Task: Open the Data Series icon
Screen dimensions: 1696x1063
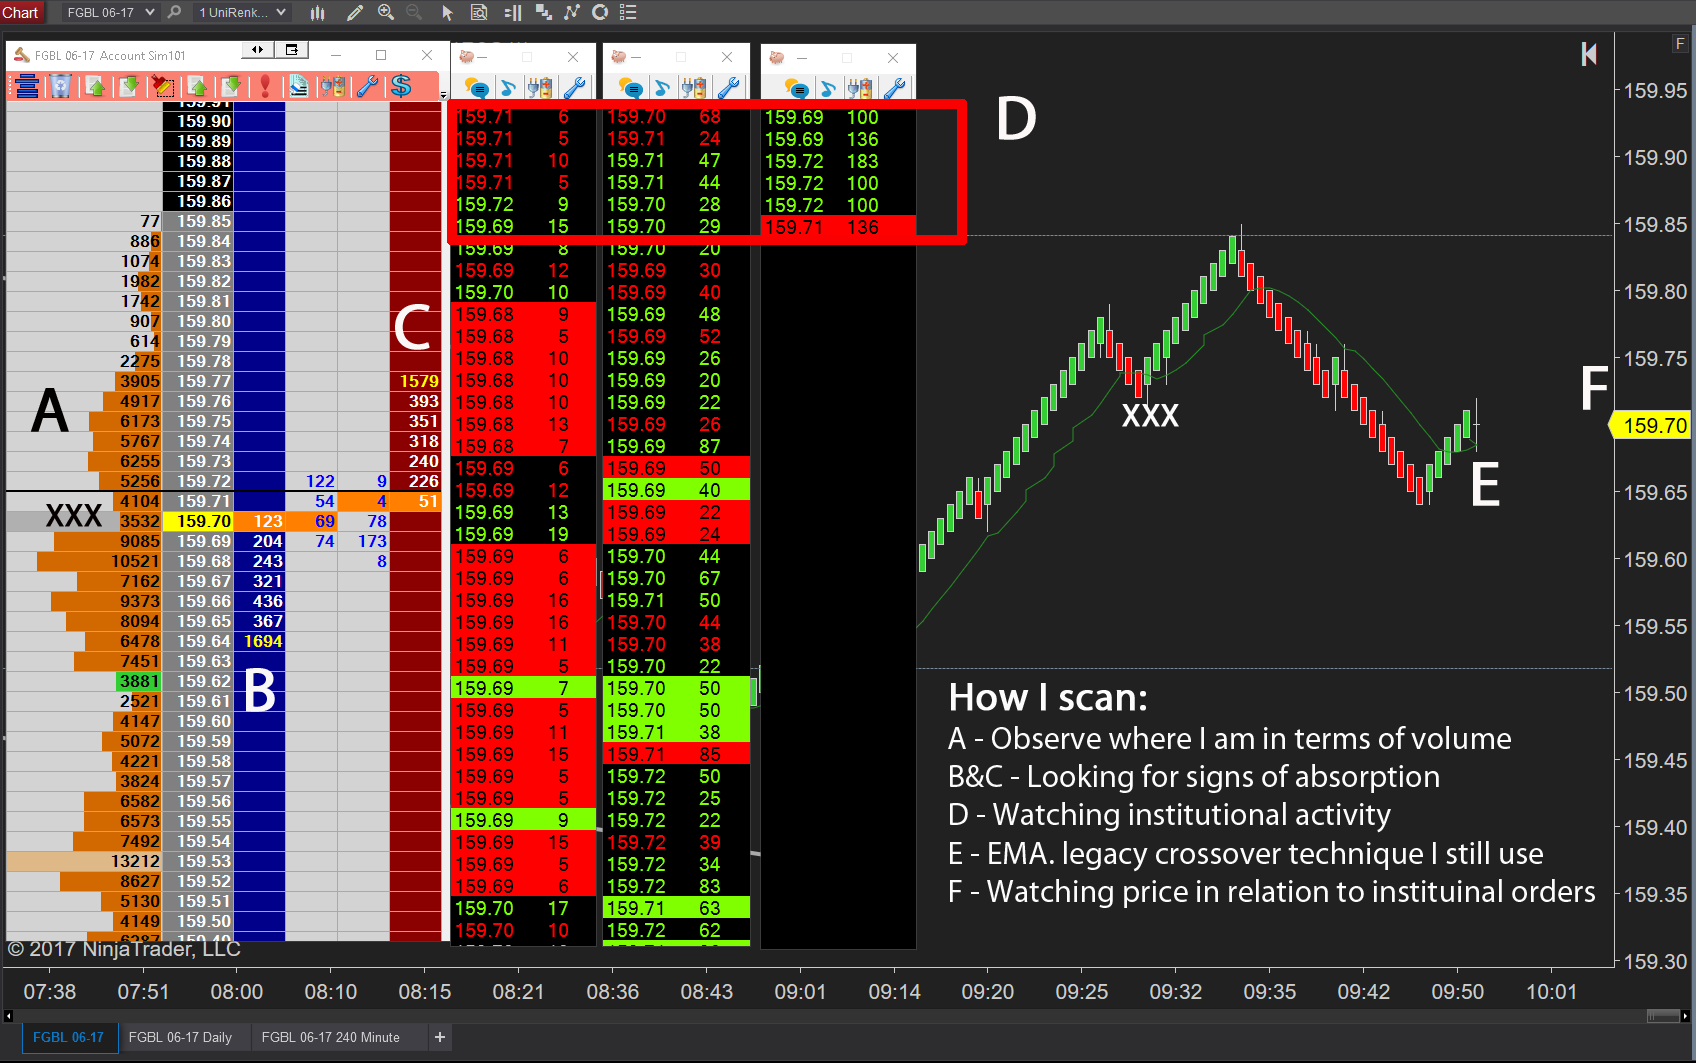Action: coord(543,12)
